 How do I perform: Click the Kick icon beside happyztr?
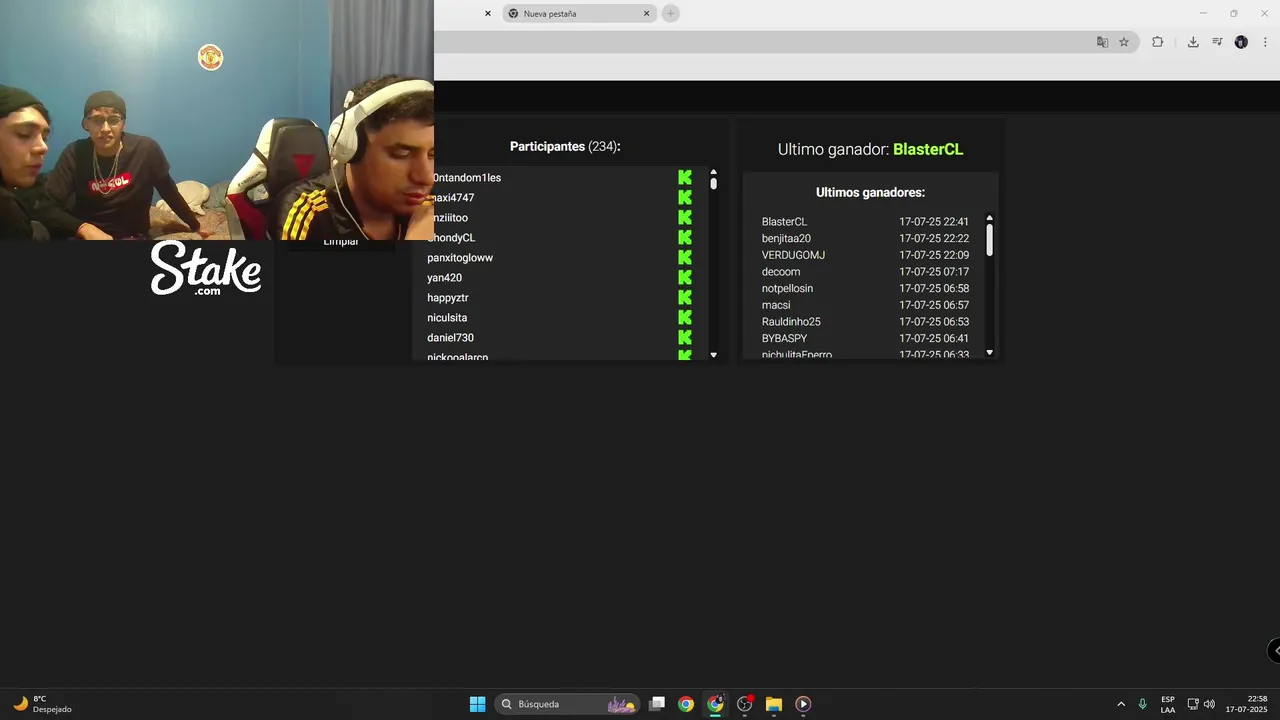pos(685,297)
